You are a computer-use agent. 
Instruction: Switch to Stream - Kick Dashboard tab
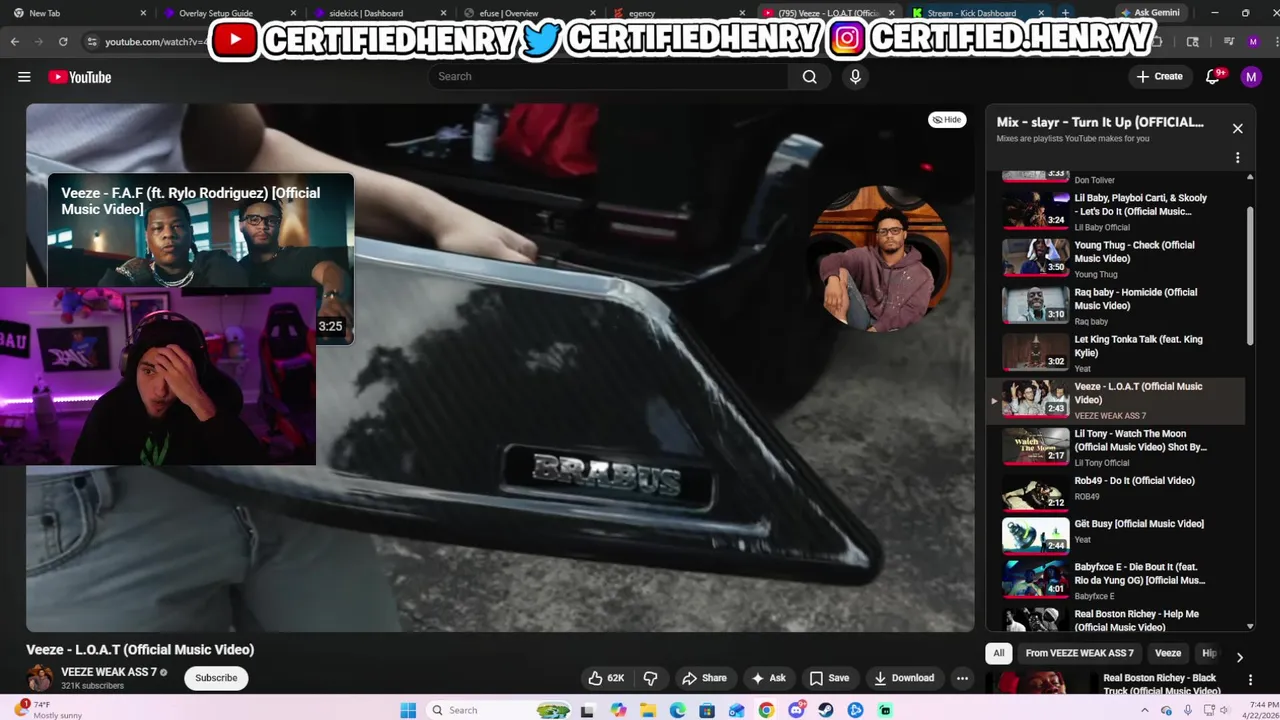pyautogui.click(x=976, y=13)
